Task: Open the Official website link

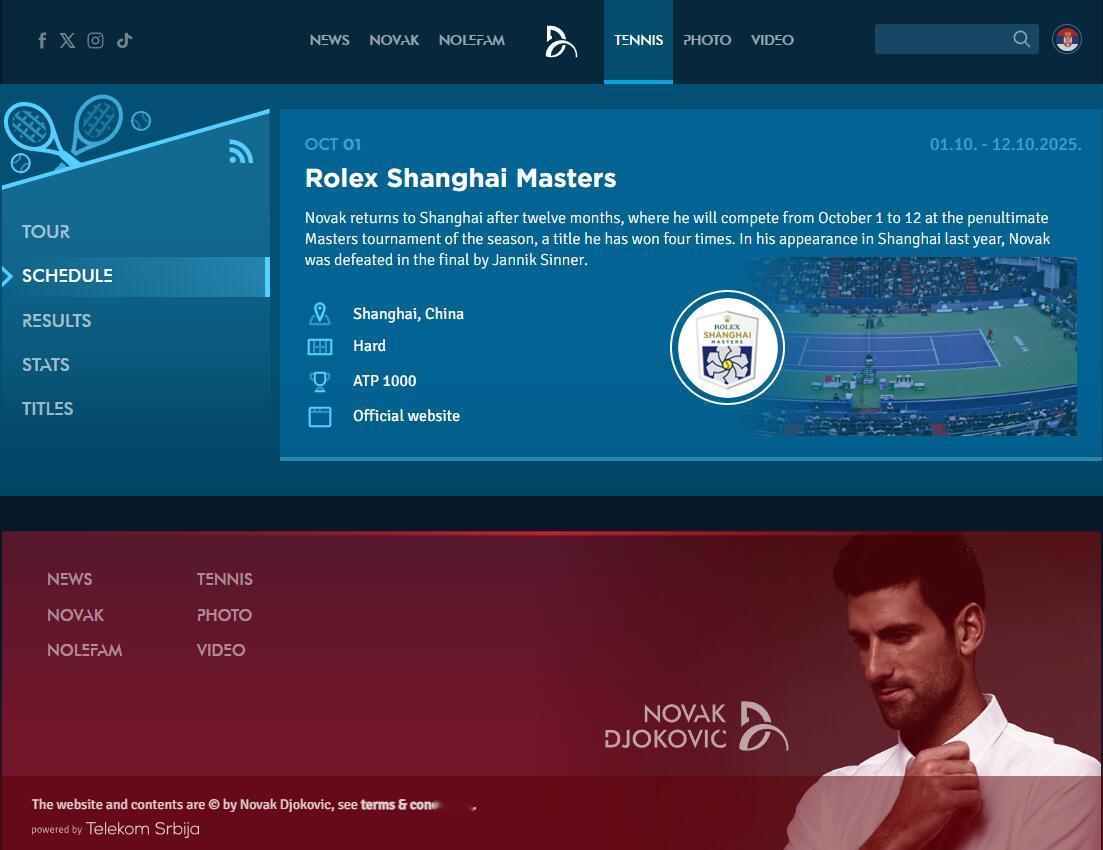Action: pyautogui.click(x=407, y=416)
